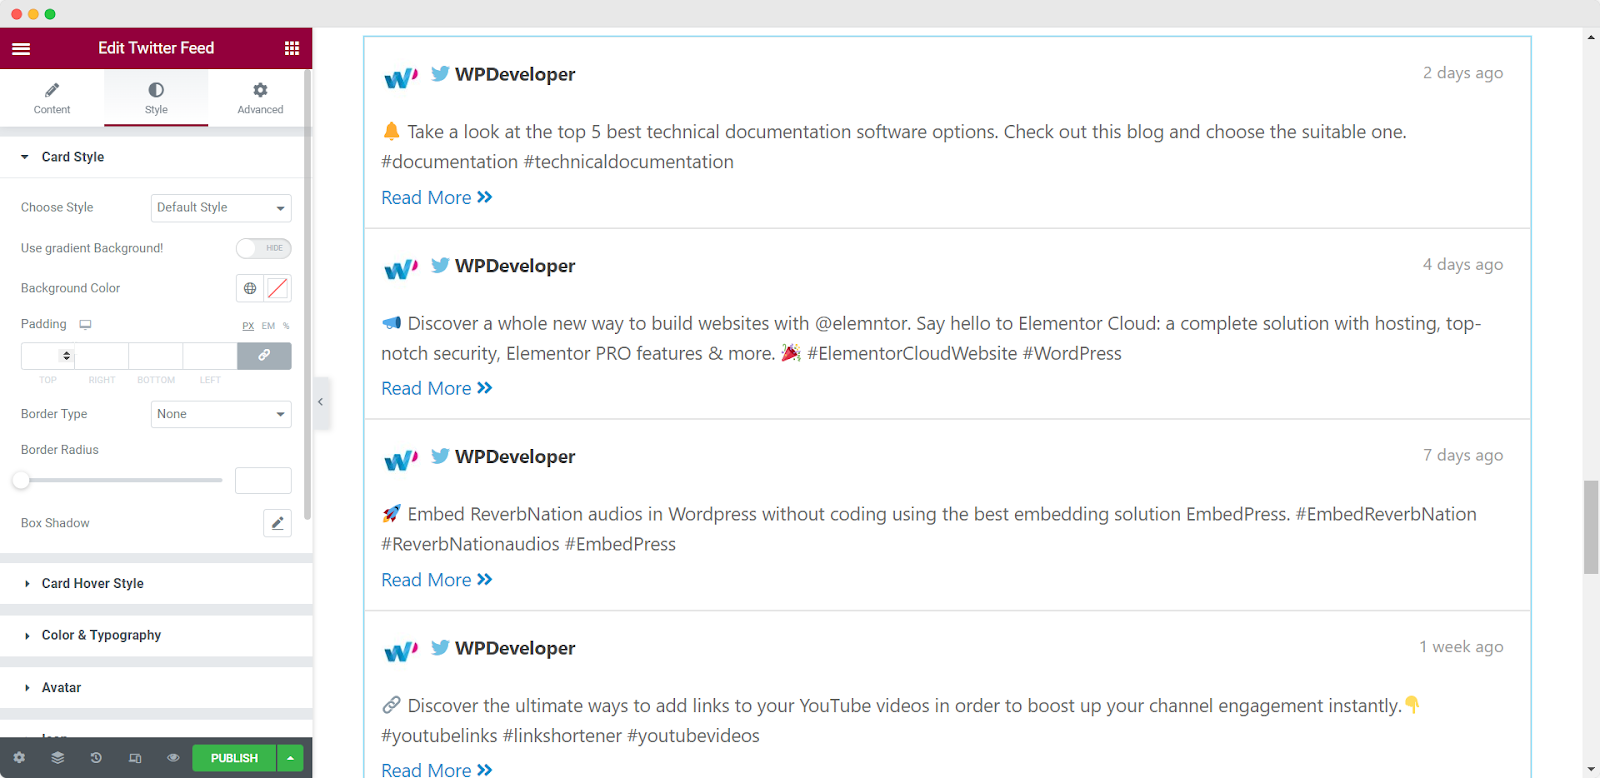
Task: Select PX unit for Padding
Action: tap(248, 326)
